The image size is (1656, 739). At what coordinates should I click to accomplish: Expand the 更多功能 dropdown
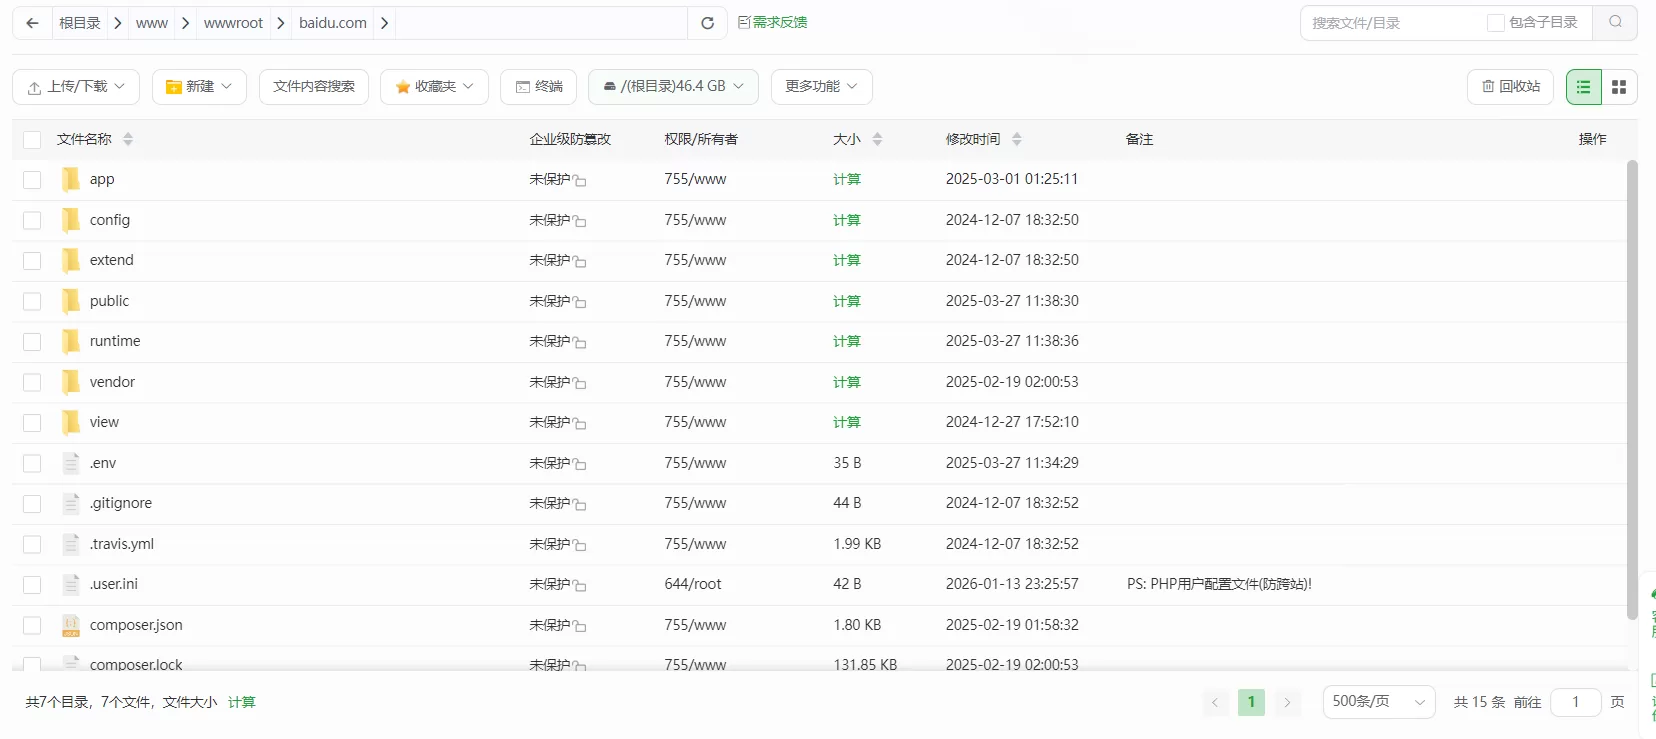[x=821, y=87]
